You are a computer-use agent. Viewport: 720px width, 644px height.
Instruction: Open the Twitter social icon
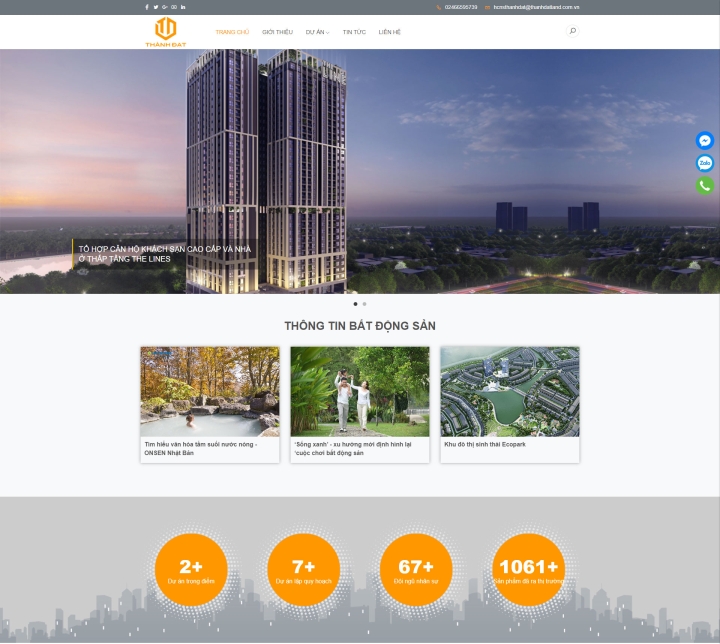pyautogui.click(x=156, y=7)
